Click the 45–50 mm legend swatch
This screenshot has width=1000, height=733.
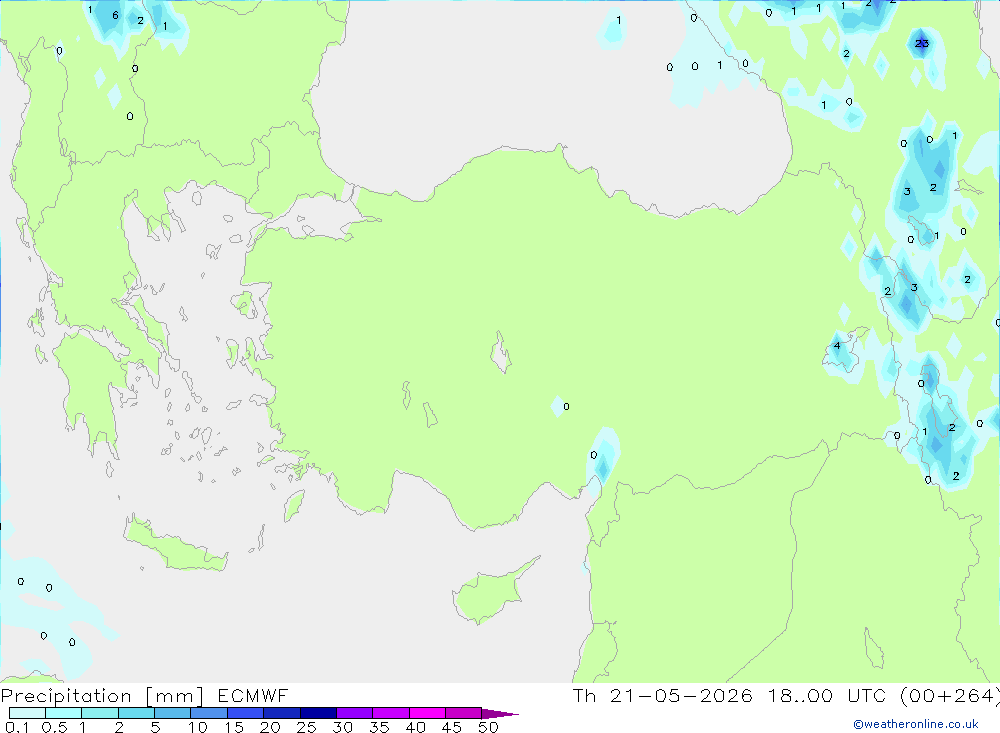tap(463, 713)
